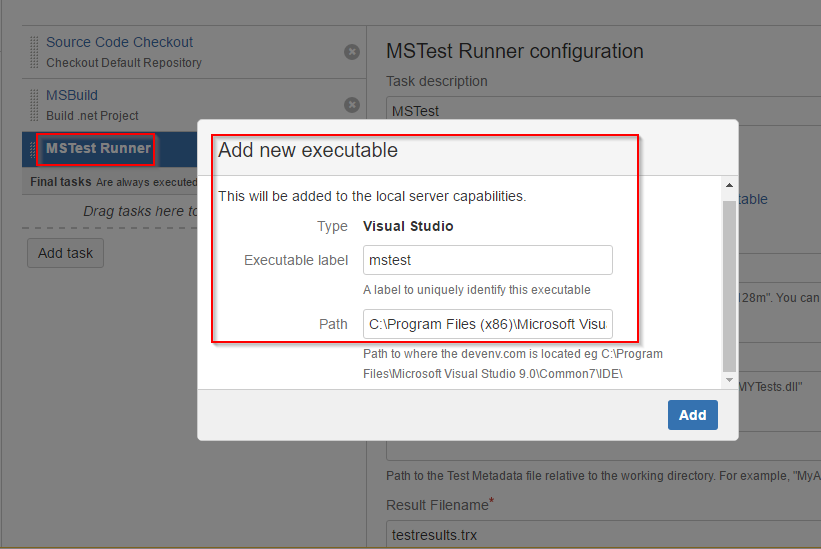Click the 'Final tasks' label
This screenshot has height=549, width=821.
pos(61,182)
